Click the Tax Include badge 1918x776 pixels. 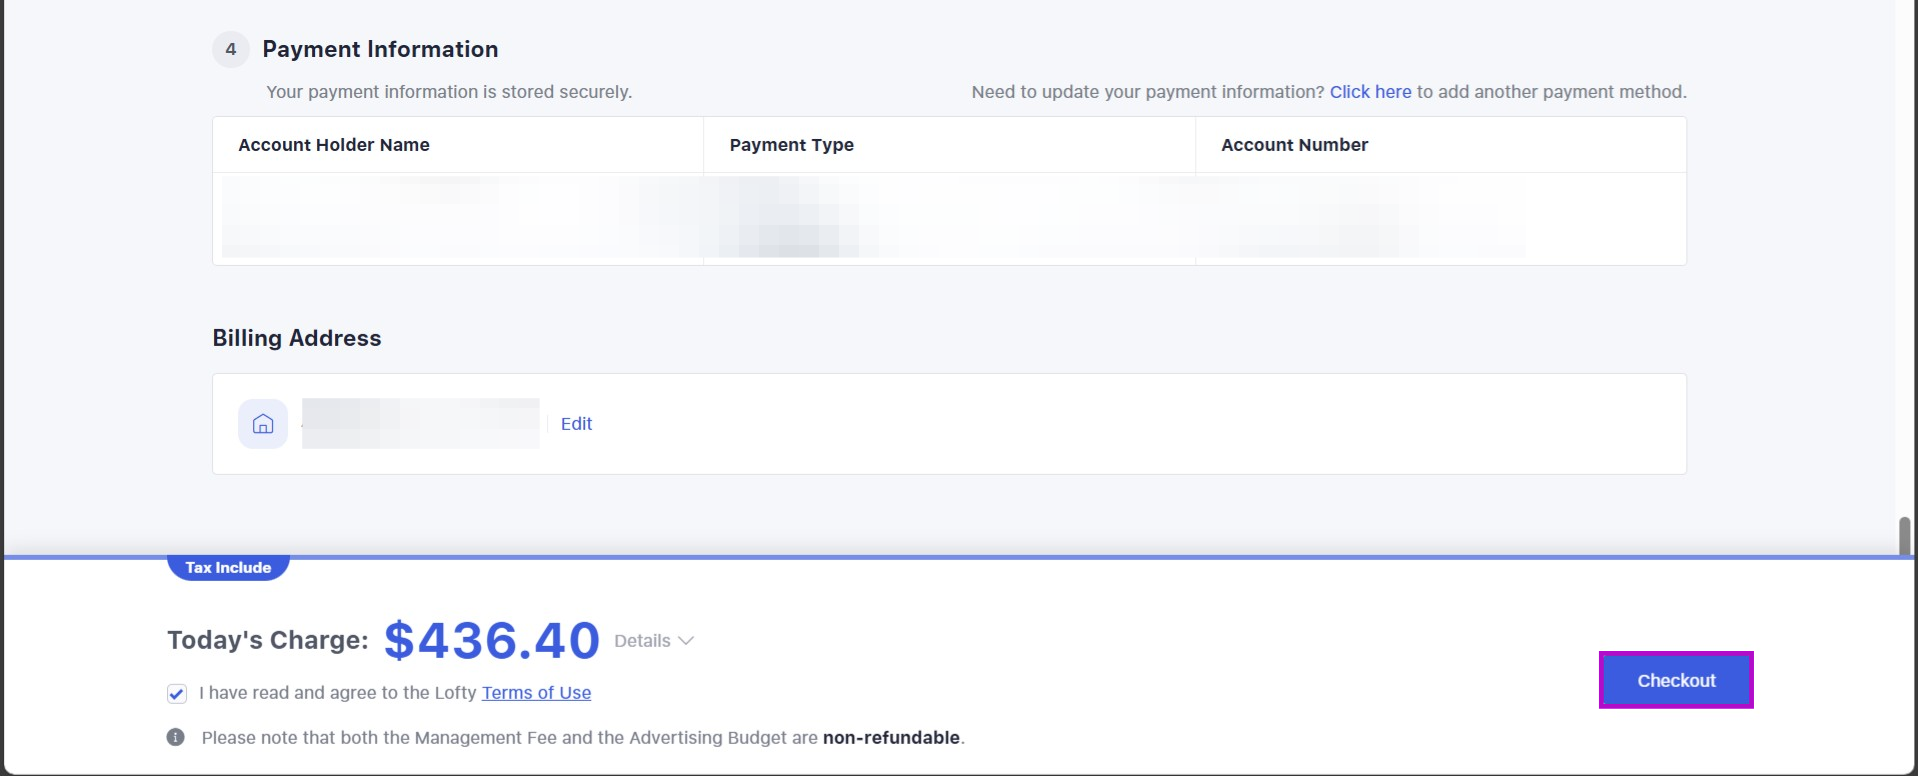(228, 567)
